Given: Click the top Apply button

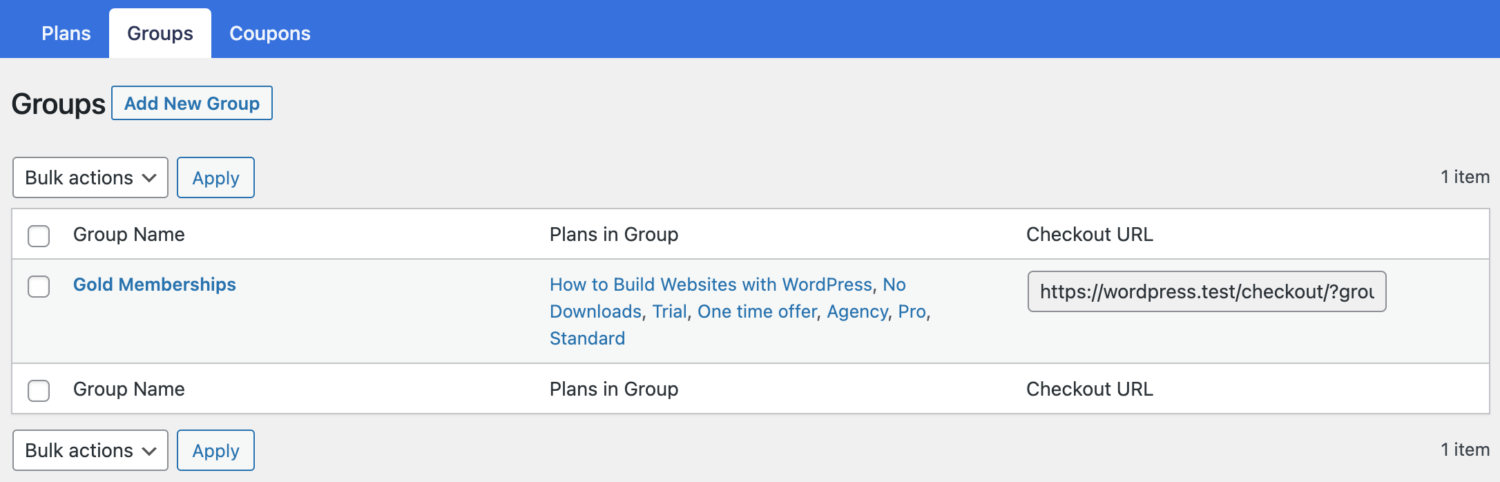Looking at the screenshot, I should (216, 178).
